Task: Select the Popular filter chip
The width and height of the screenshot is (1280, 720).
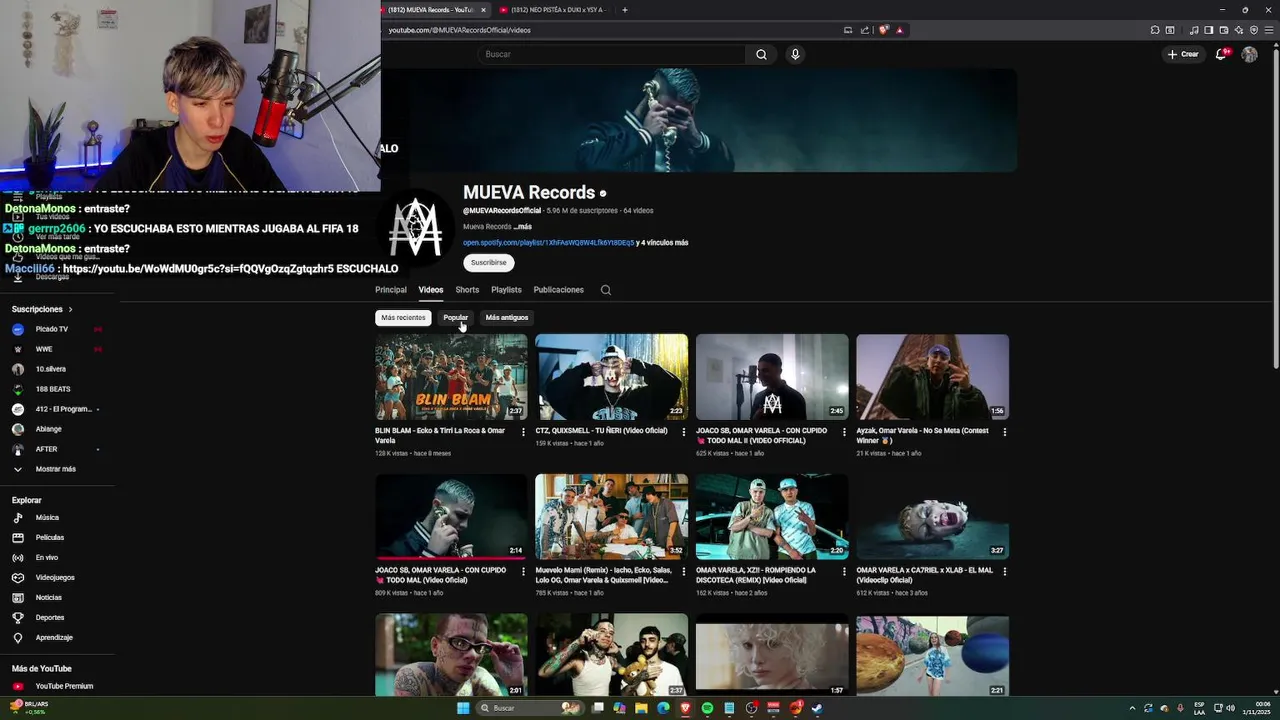Action: (x=455, y=317)
